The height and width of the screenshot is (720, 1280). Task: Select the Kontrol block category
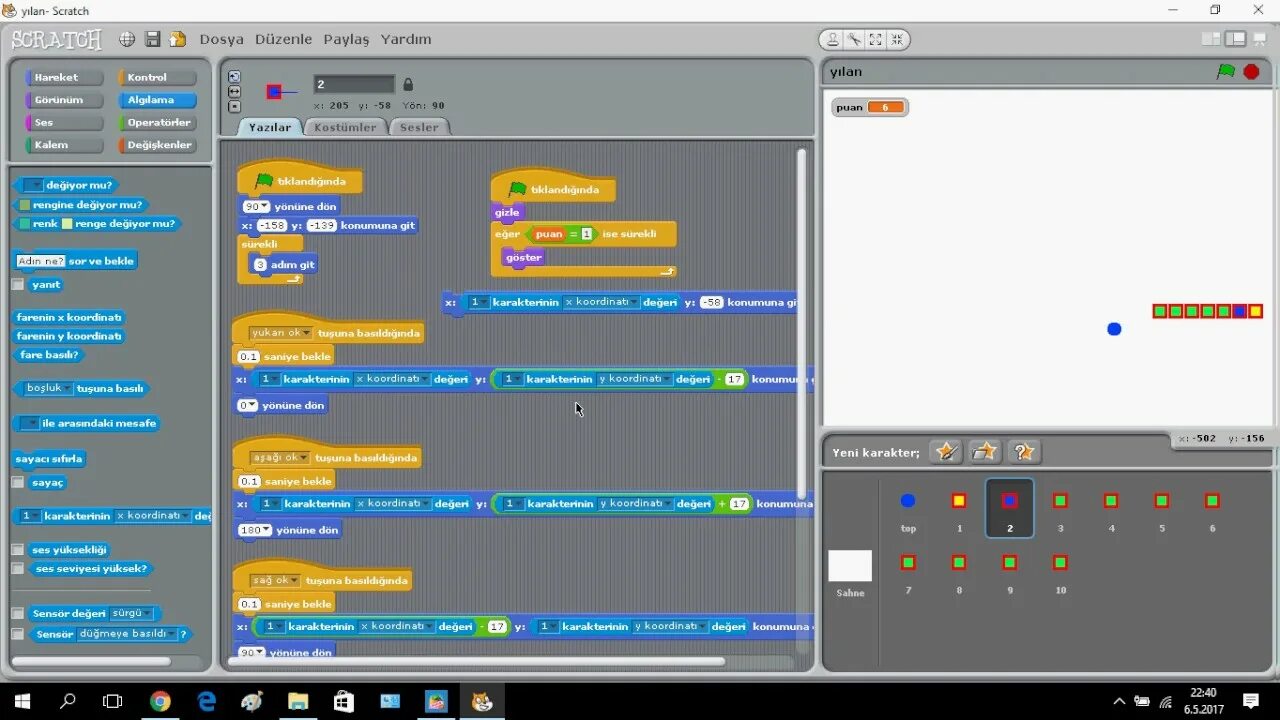[x=157, y=77]
